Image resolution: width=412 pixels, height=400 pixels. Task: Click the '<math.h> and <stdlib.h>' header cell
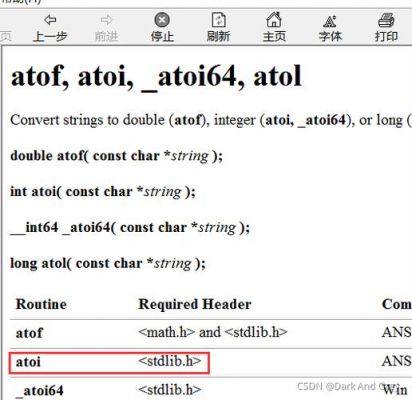pyautogui.click(x=213, y=332)
